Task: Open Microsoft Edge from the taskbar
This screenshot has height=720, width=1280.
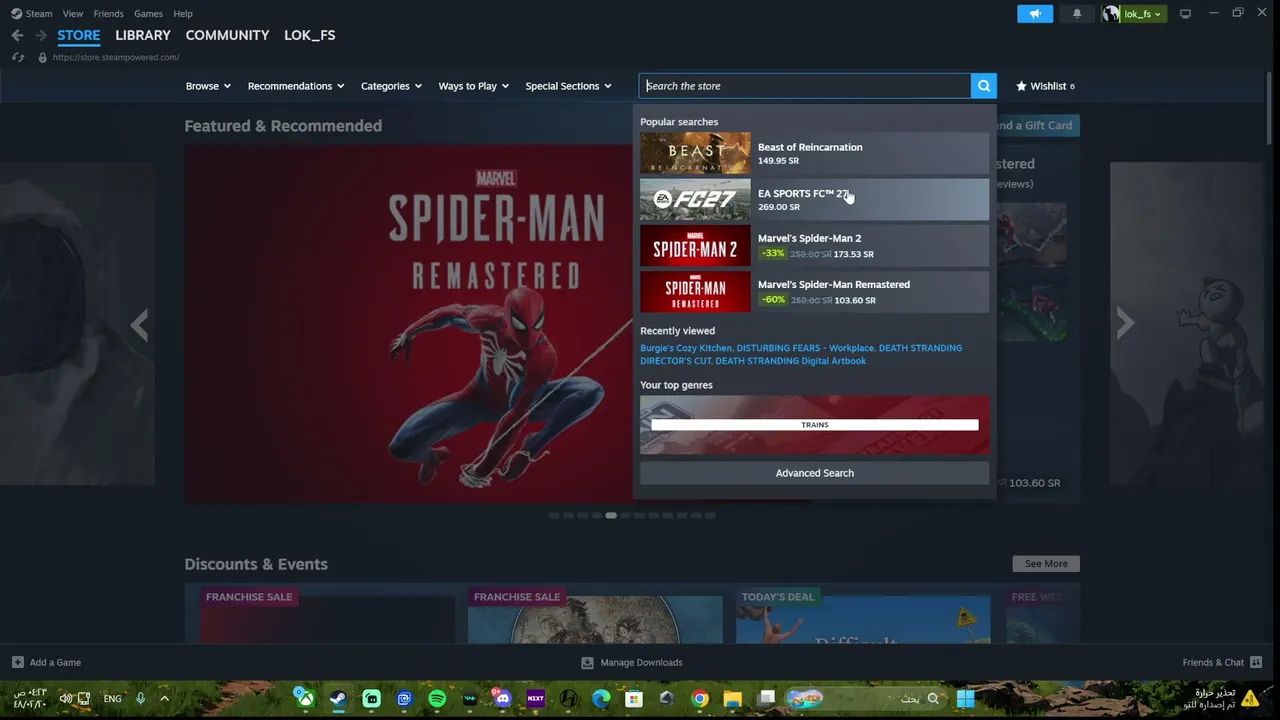Action: tap(601, 699)
